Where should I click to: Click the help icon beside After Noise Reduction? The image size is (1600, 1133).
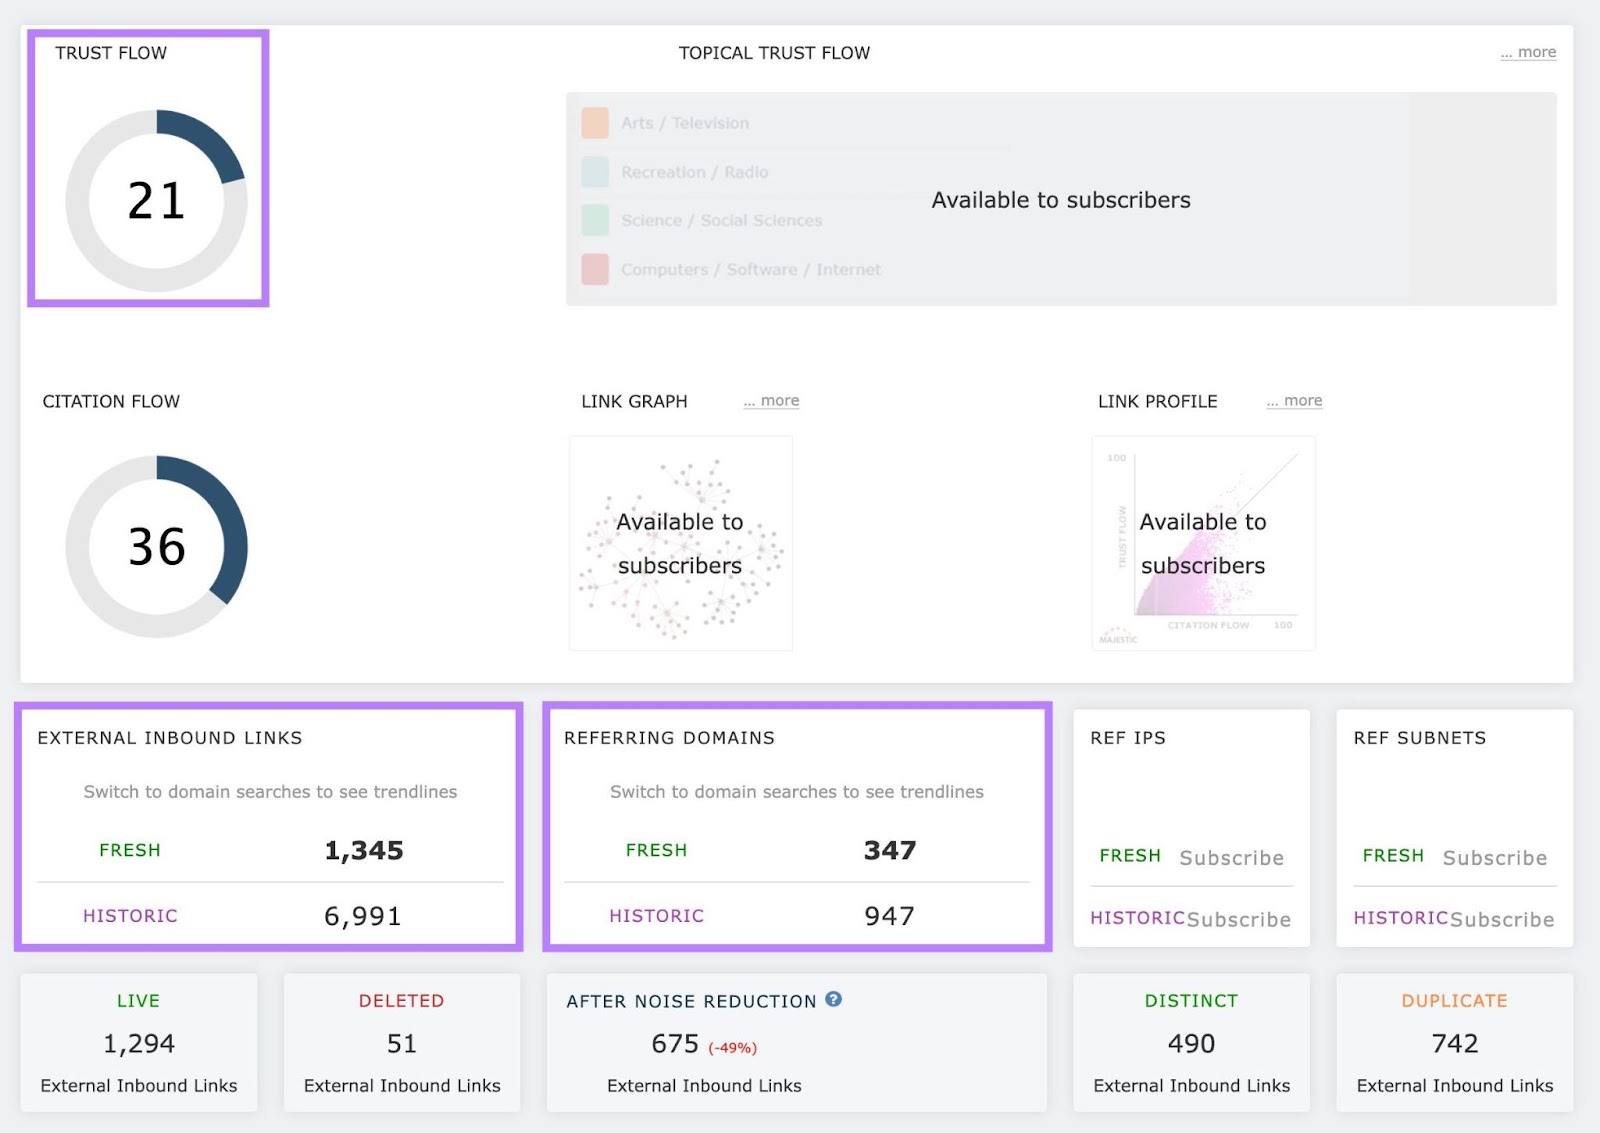[833, 999]
